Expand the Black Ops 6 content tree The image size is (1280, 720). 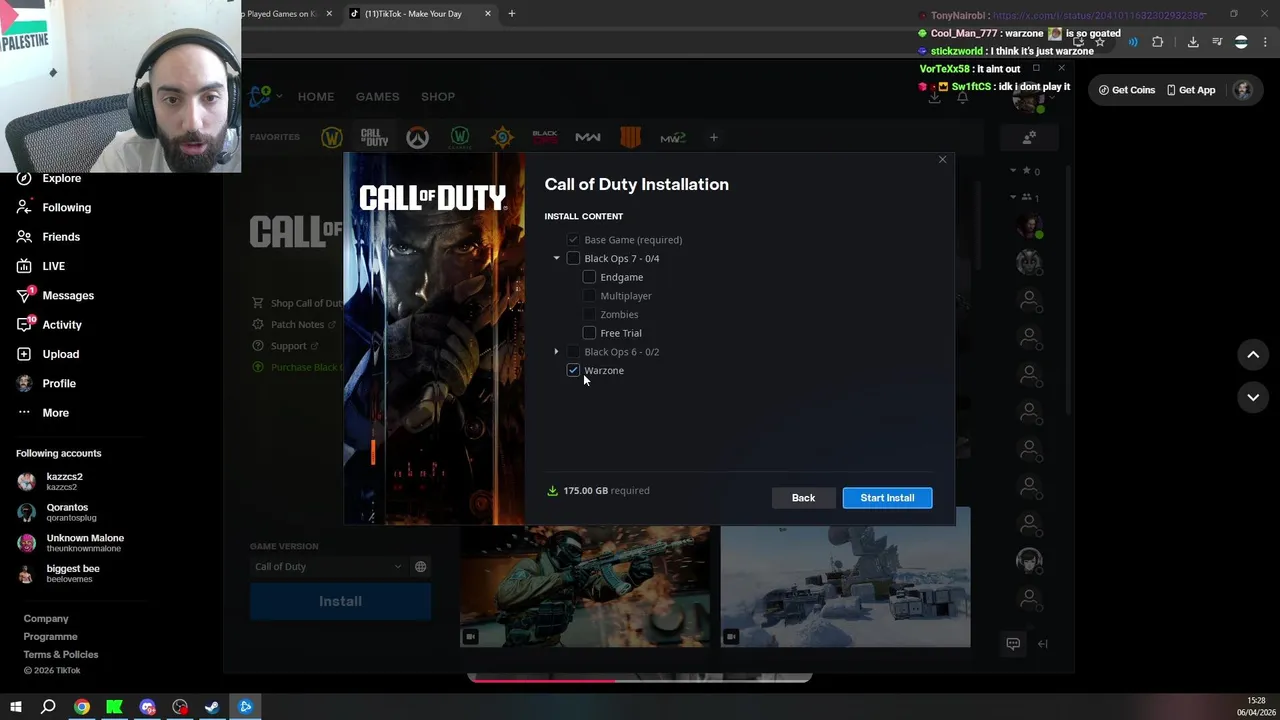557,352
